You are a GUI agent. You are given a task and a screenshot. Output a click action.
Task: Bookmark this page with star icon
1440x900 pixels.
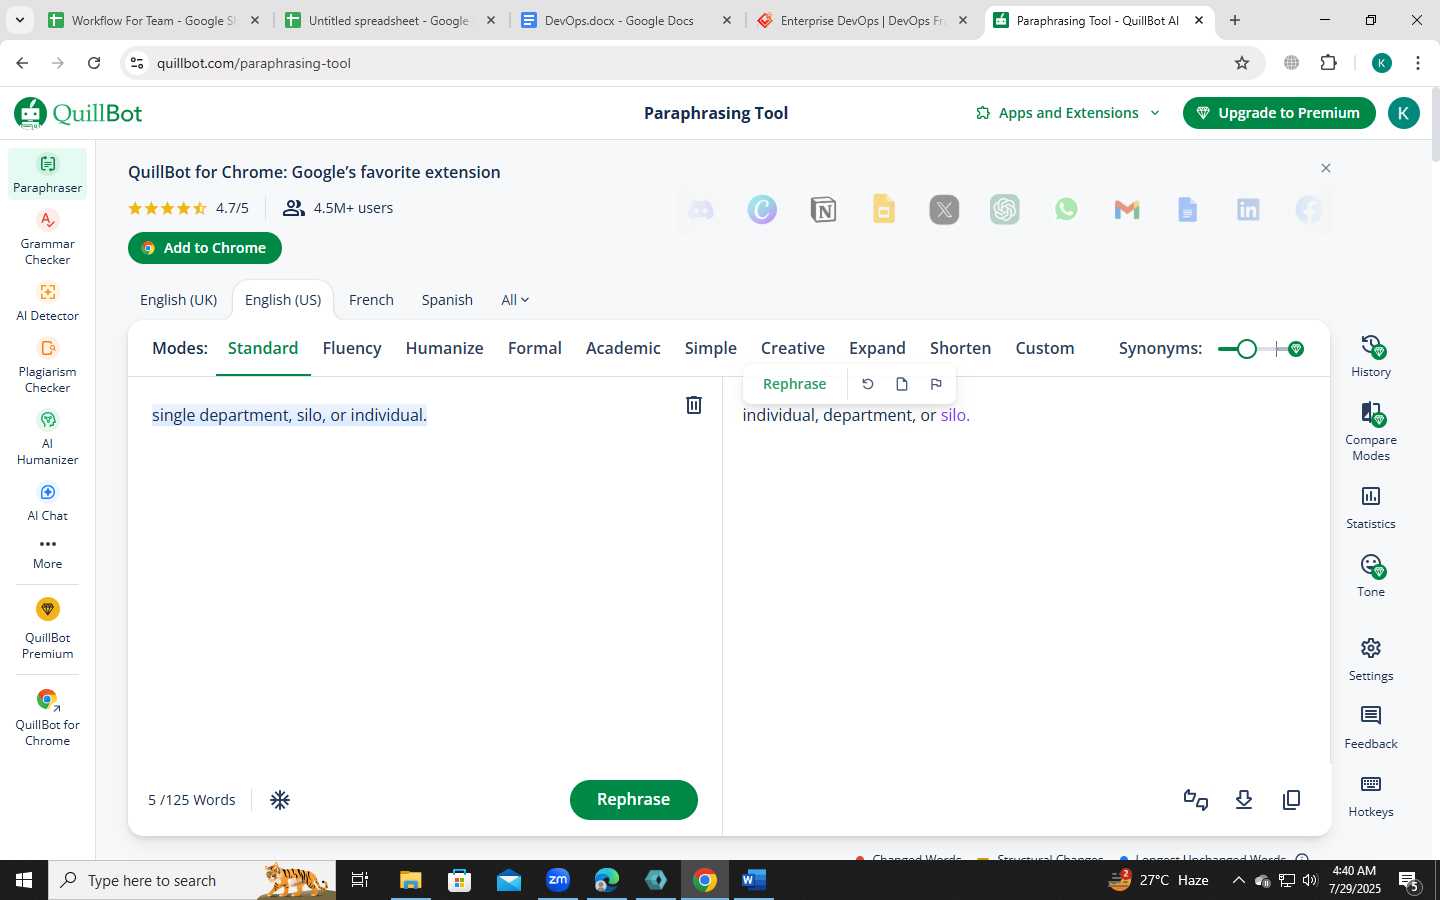pos(1242,63)
